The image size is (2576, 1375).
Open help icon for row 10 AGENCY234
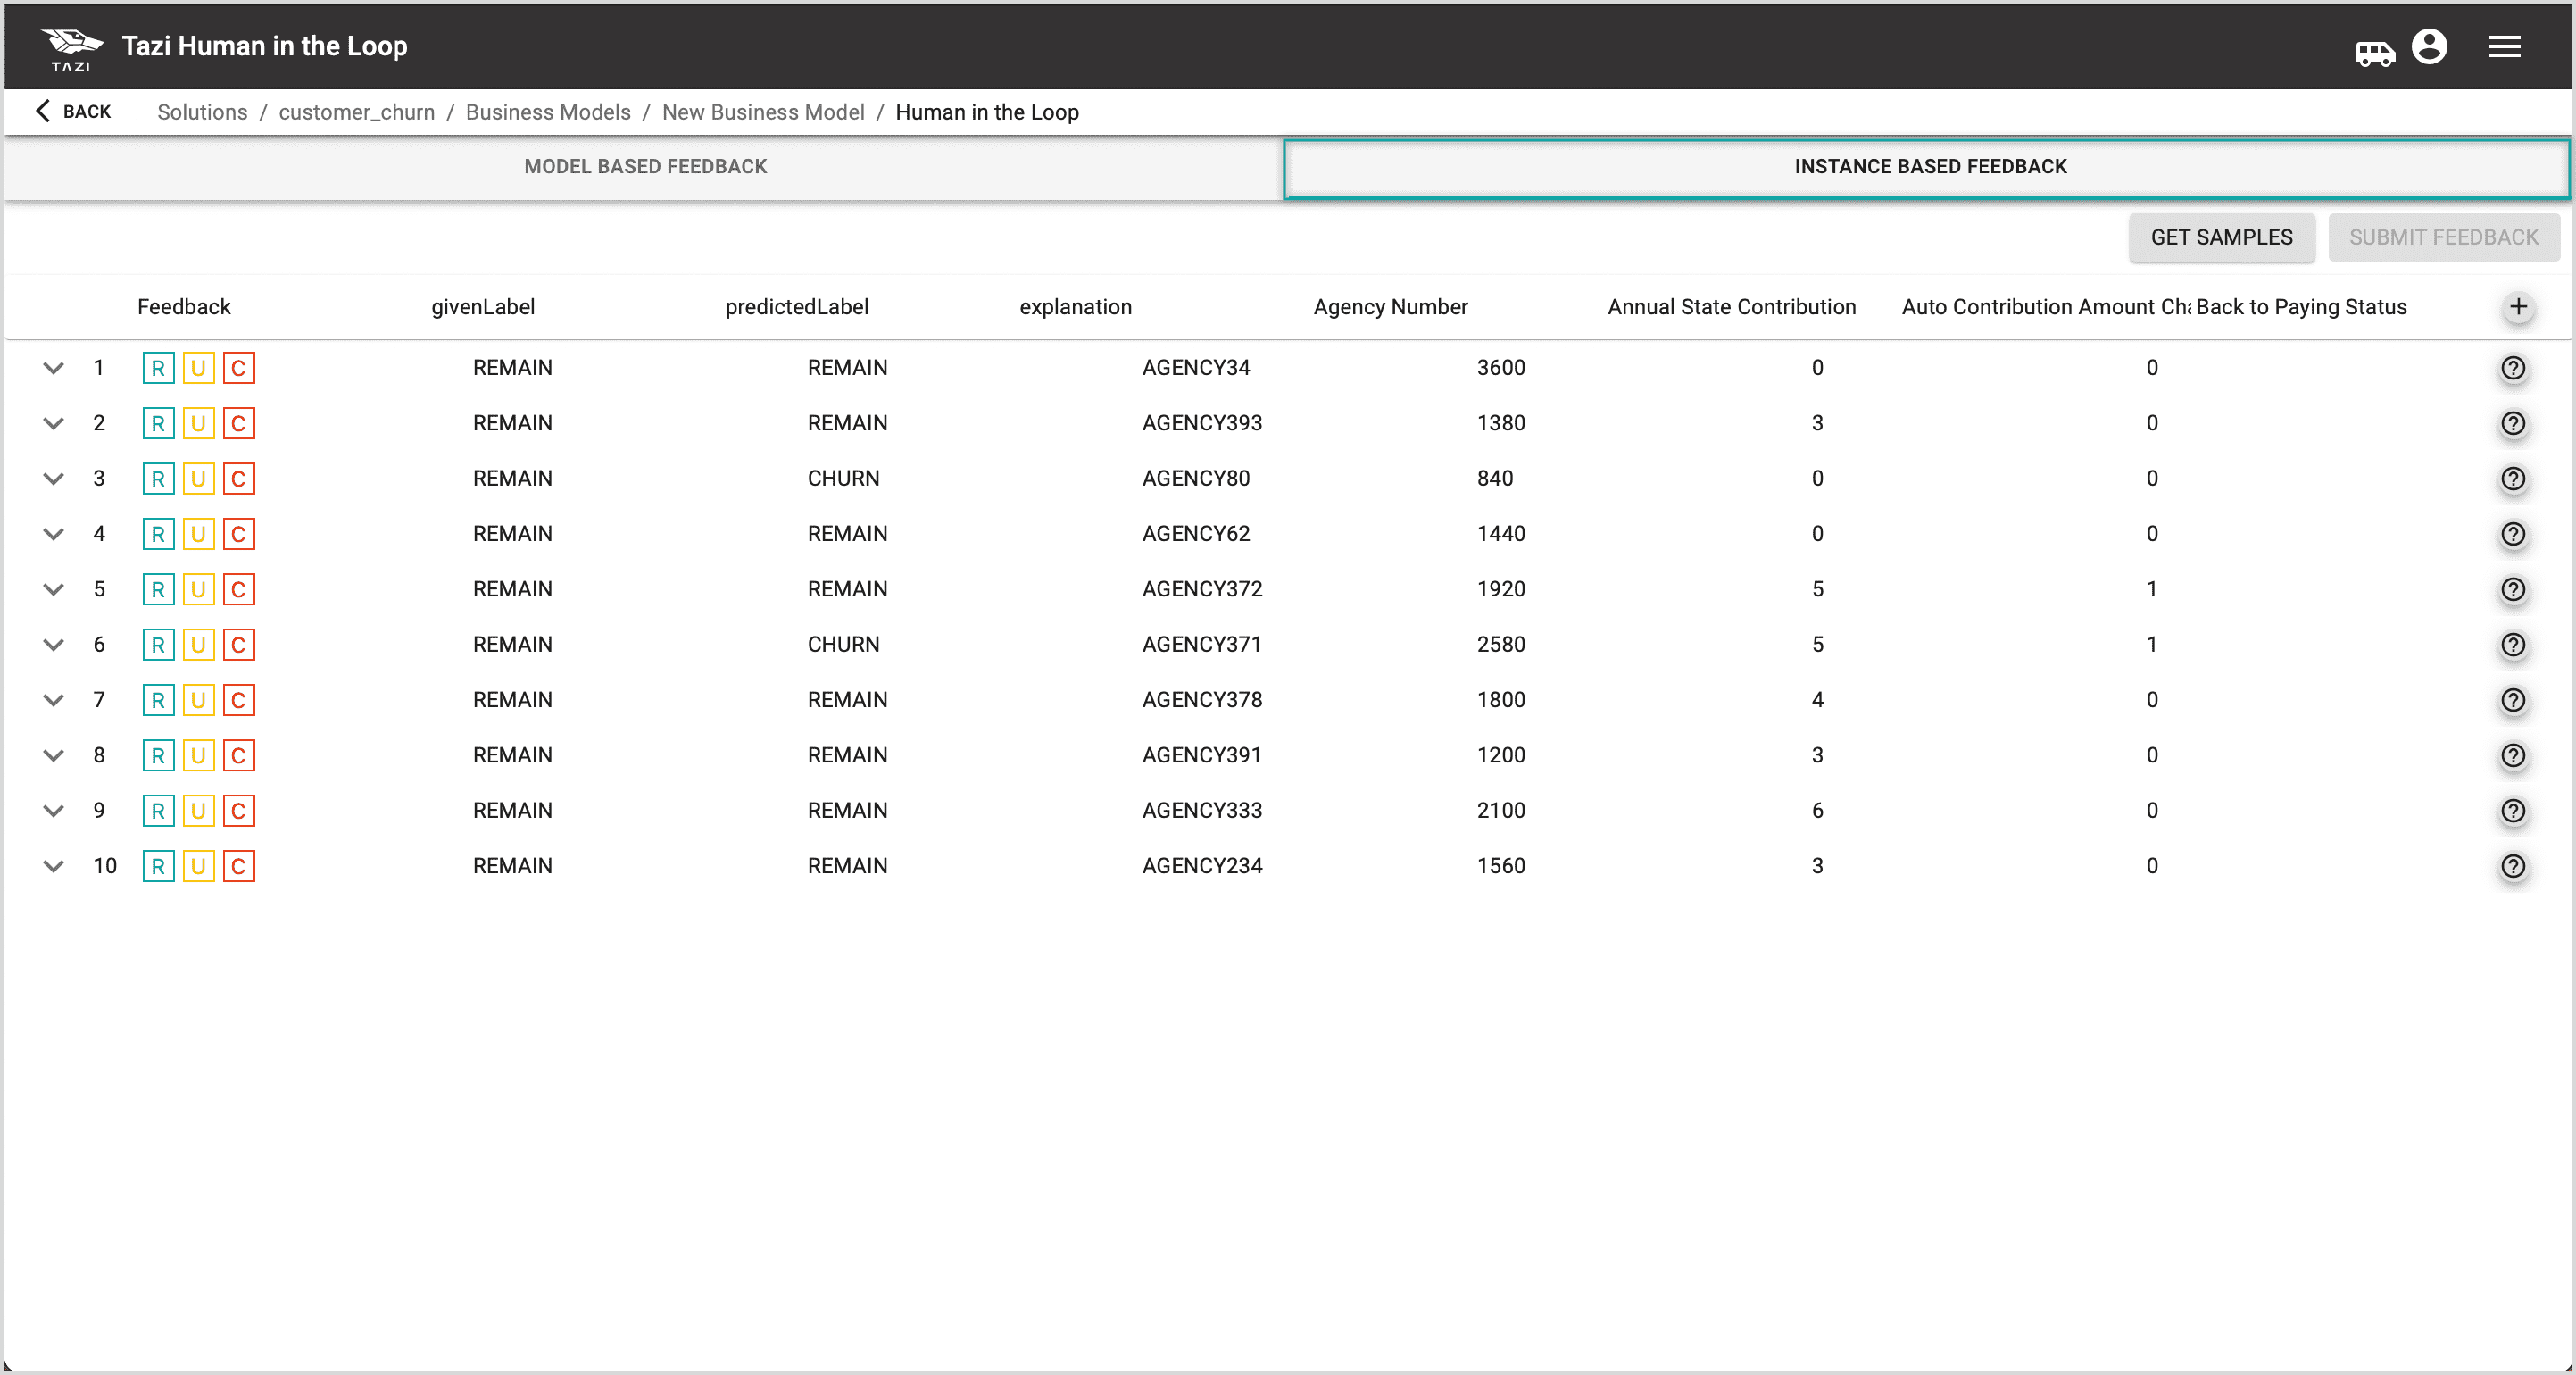tap(2513, 866)
